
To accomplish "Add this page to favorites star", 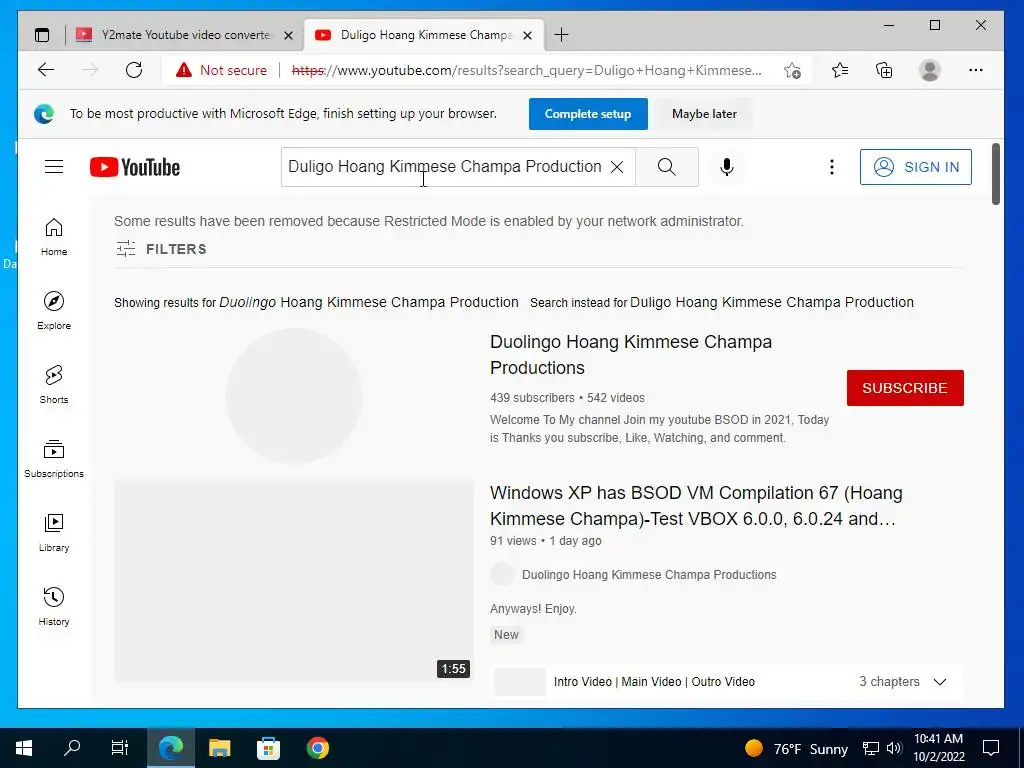I will pyautogui.click(x=792, y=70).
